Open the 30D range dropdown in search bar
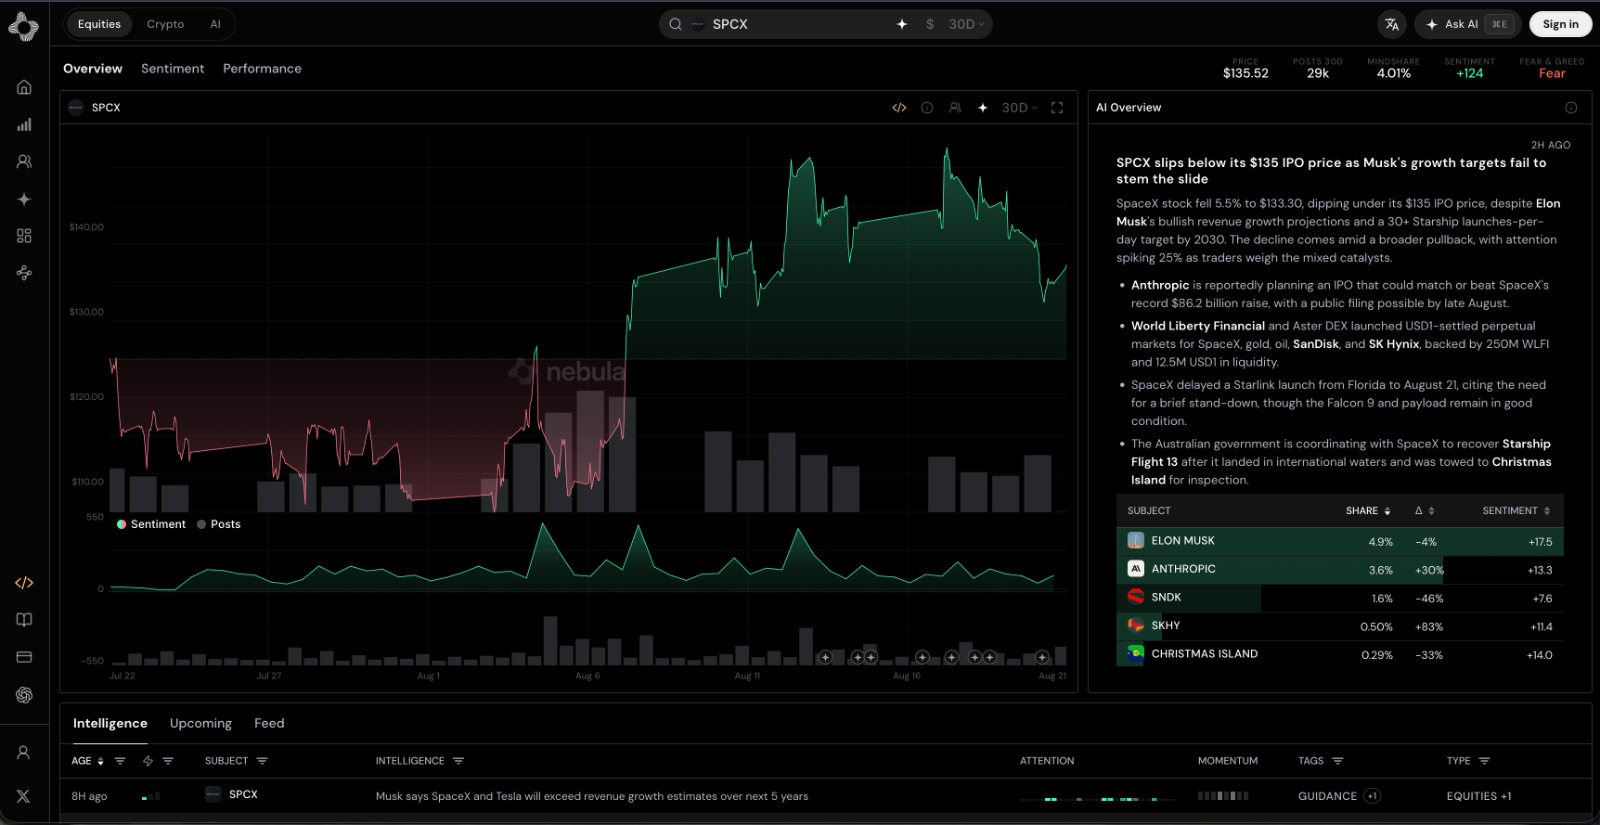This screenshot has height=825, width=1600. tap(966, 24)
